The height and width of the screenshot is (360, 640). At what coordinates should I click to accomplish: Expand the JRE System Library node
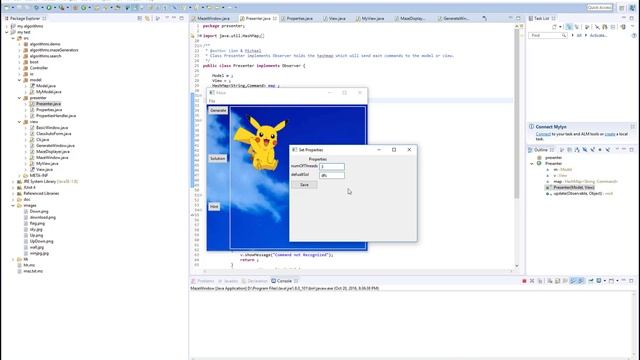13,181
